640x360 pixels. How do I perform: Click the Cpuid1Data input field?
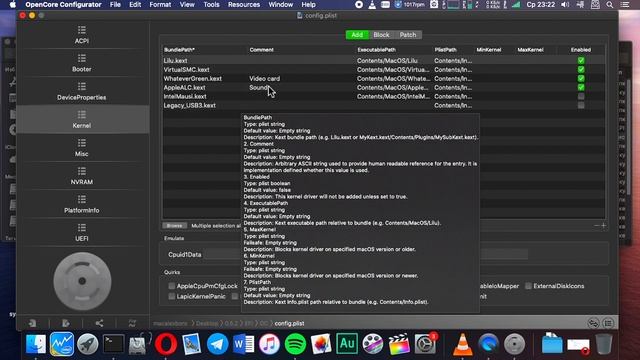pos(365,254)
